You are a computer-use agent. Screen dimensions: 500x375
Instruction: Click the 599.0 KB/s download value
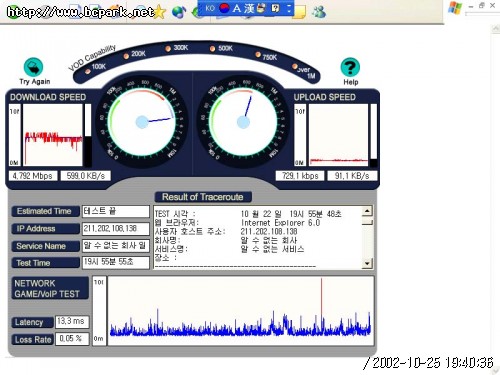86,176
